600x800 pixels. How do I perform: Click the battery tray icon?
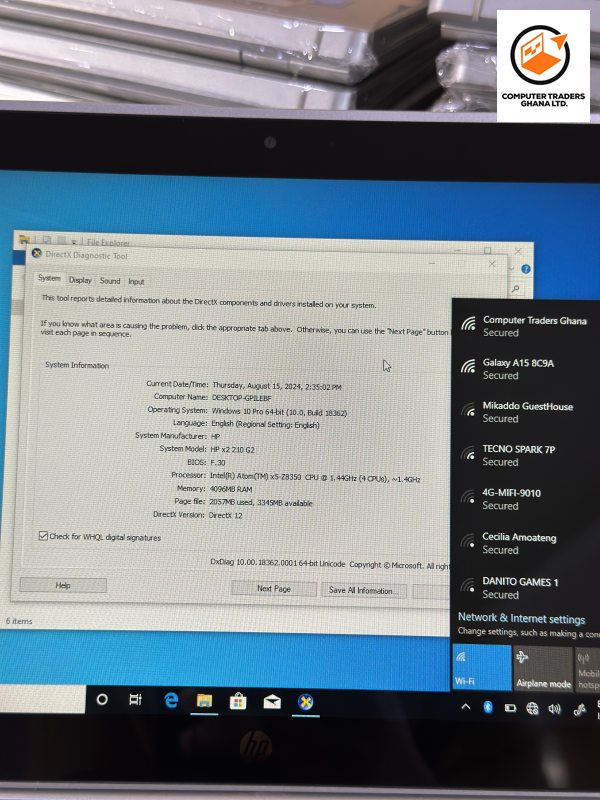point(510,708)
